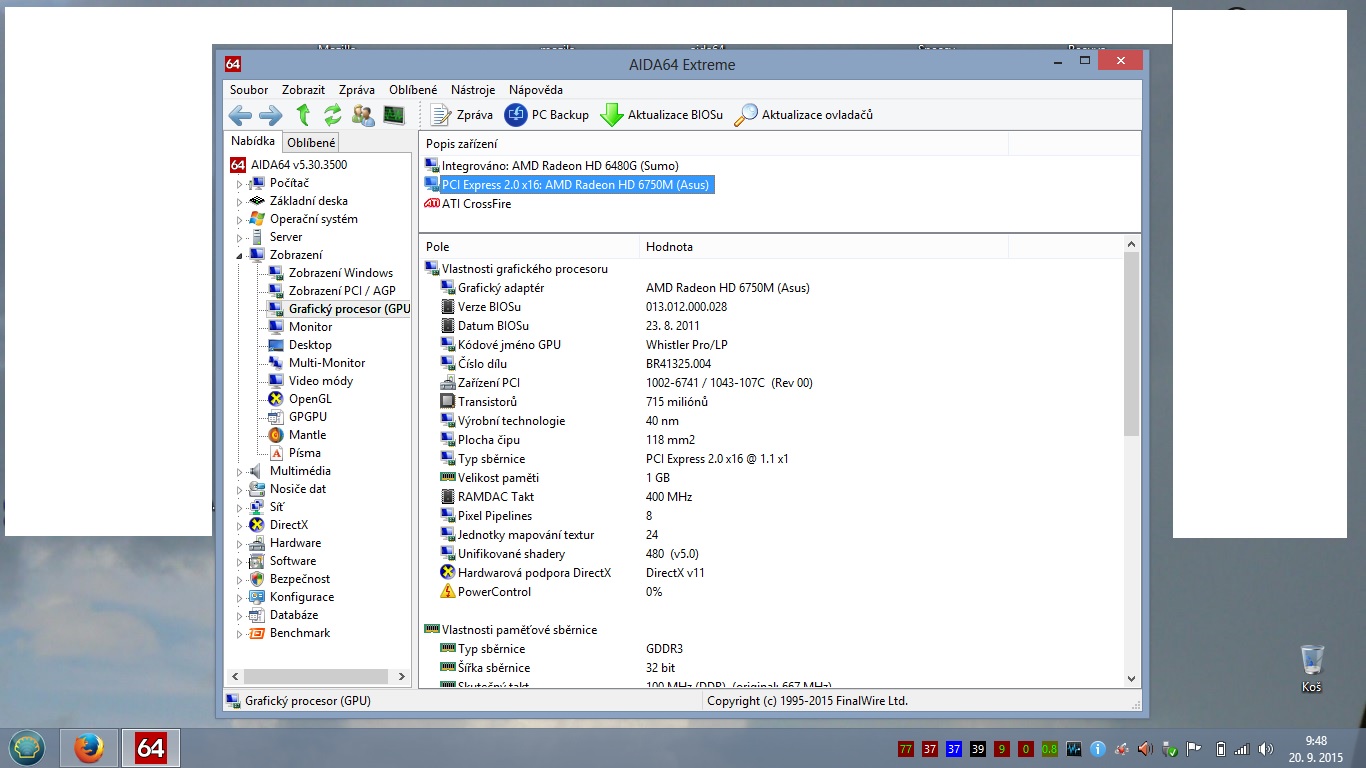The height and width of the screenshot is (768, 1366).
Task: Click the green up-level arrow icon
Action: 303,115
